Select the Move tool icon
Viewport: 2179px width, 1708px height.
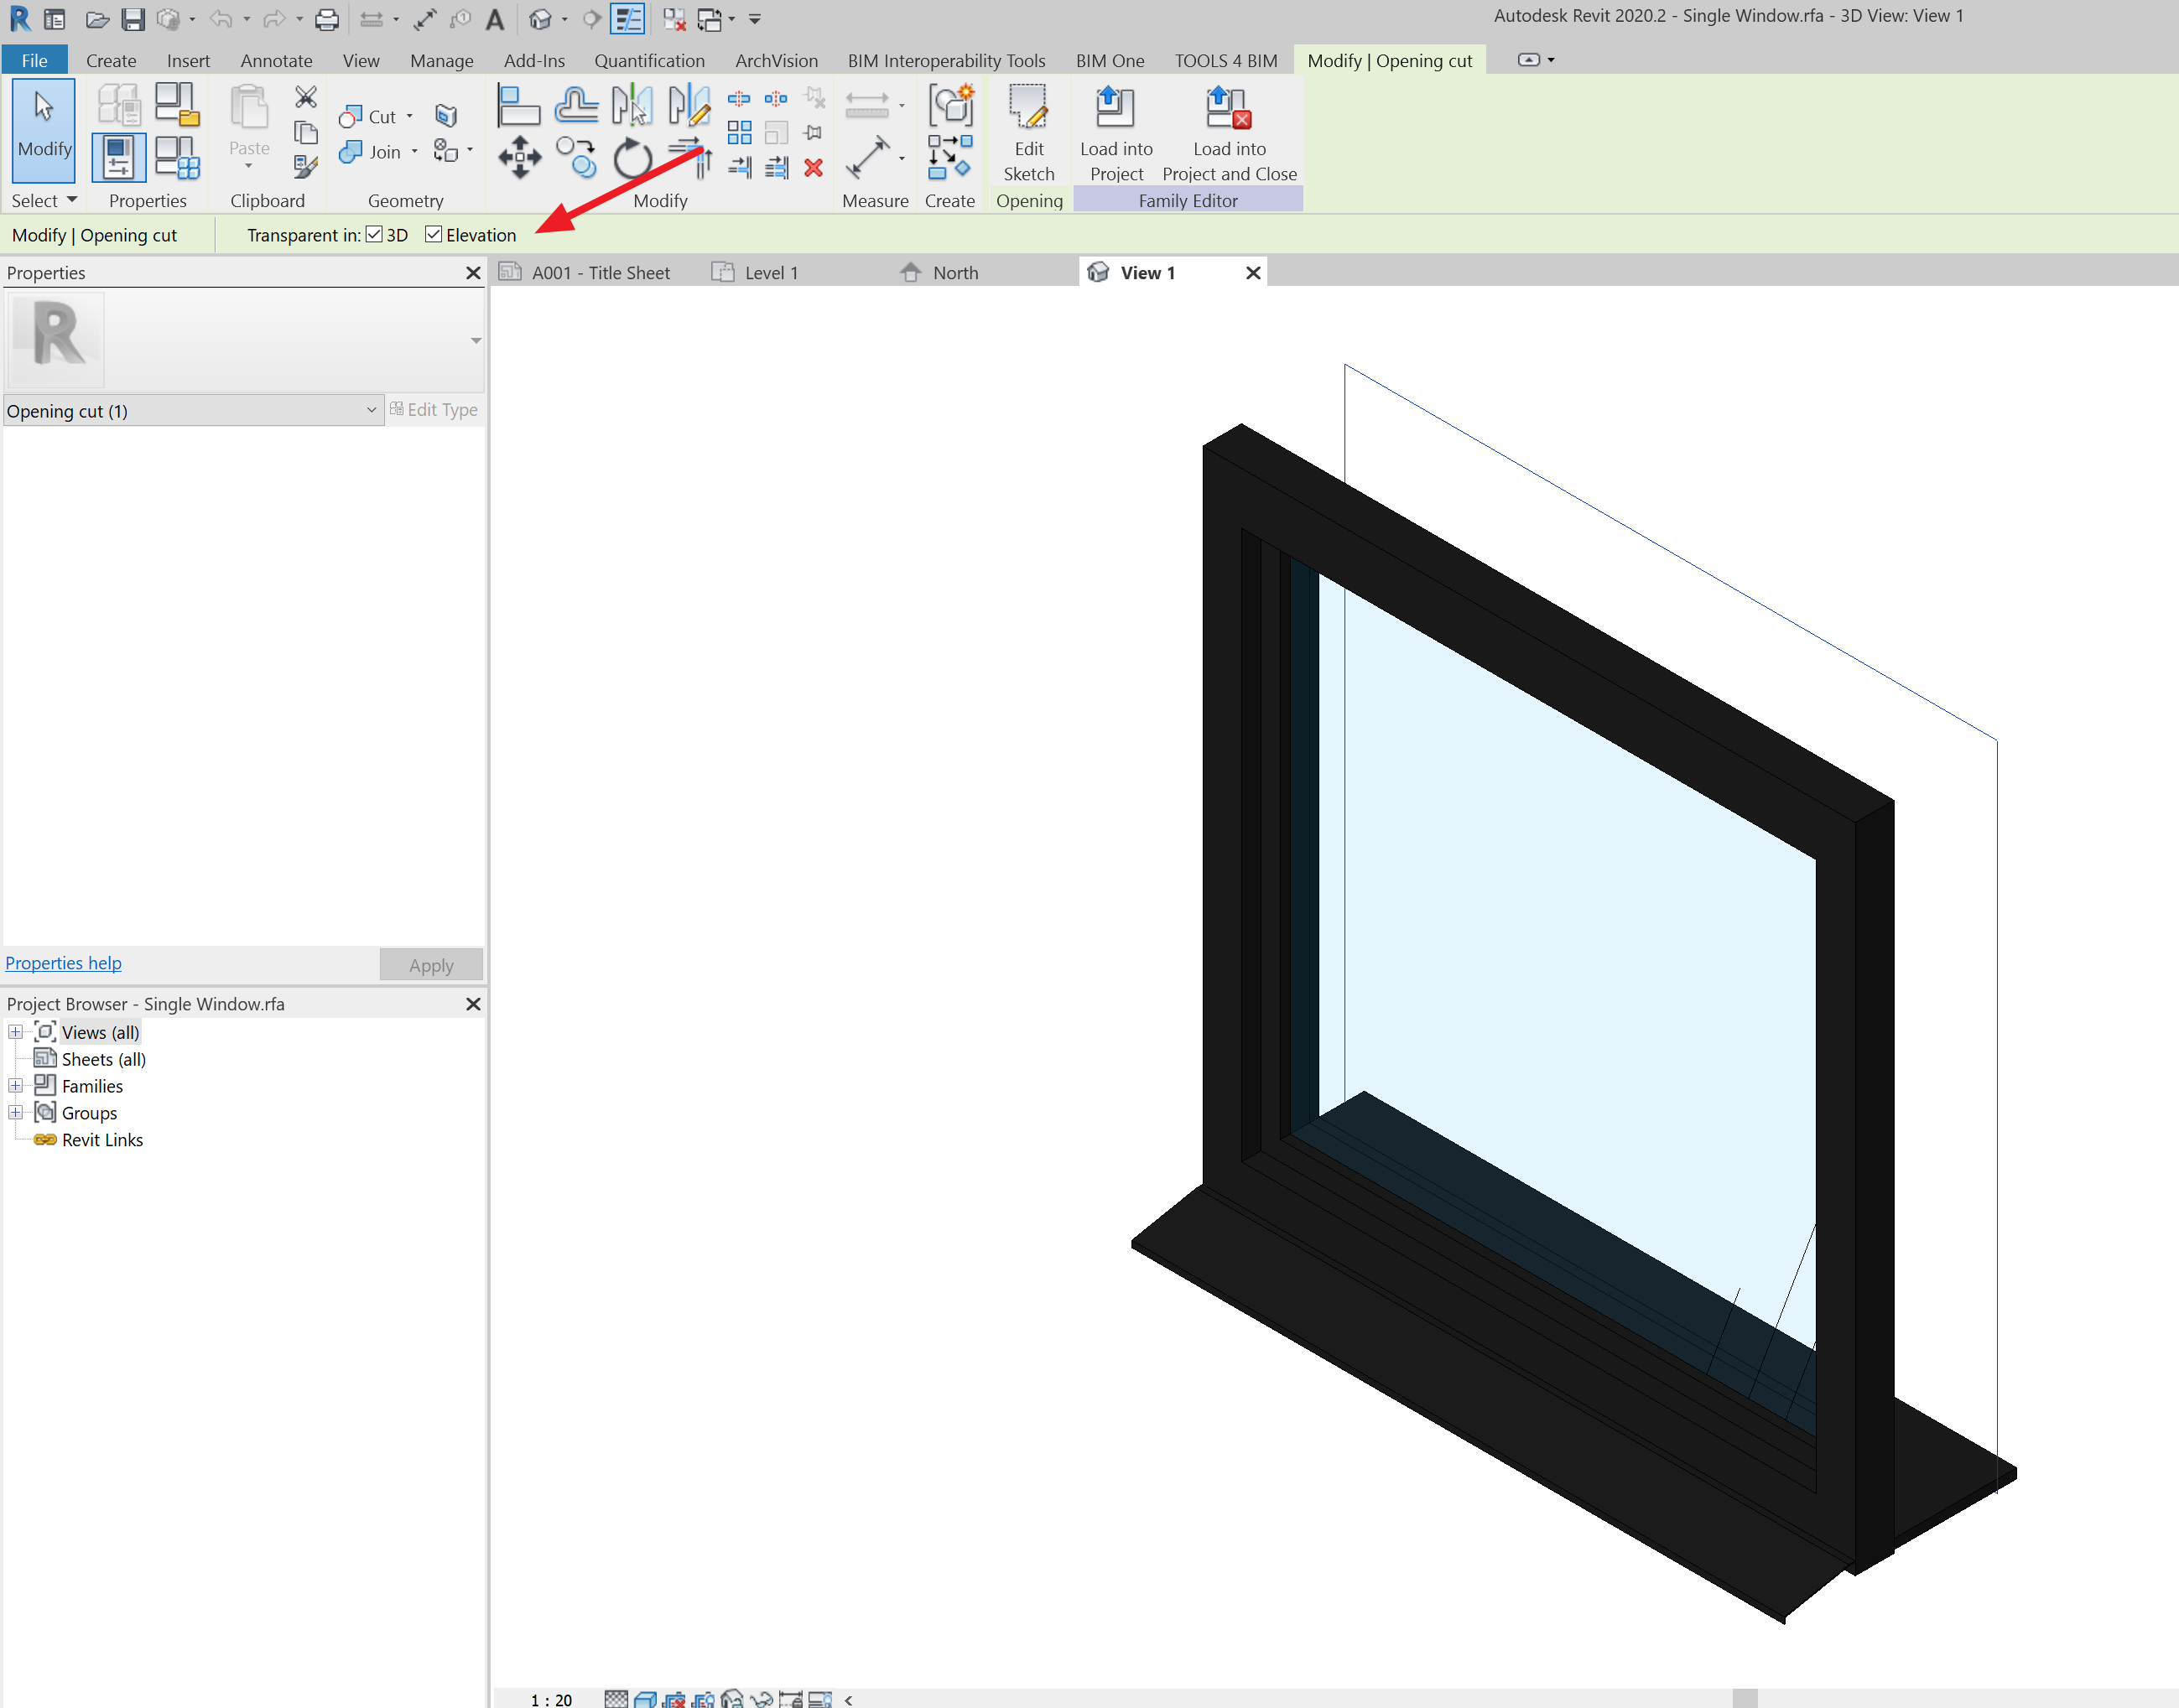point(519,158)
